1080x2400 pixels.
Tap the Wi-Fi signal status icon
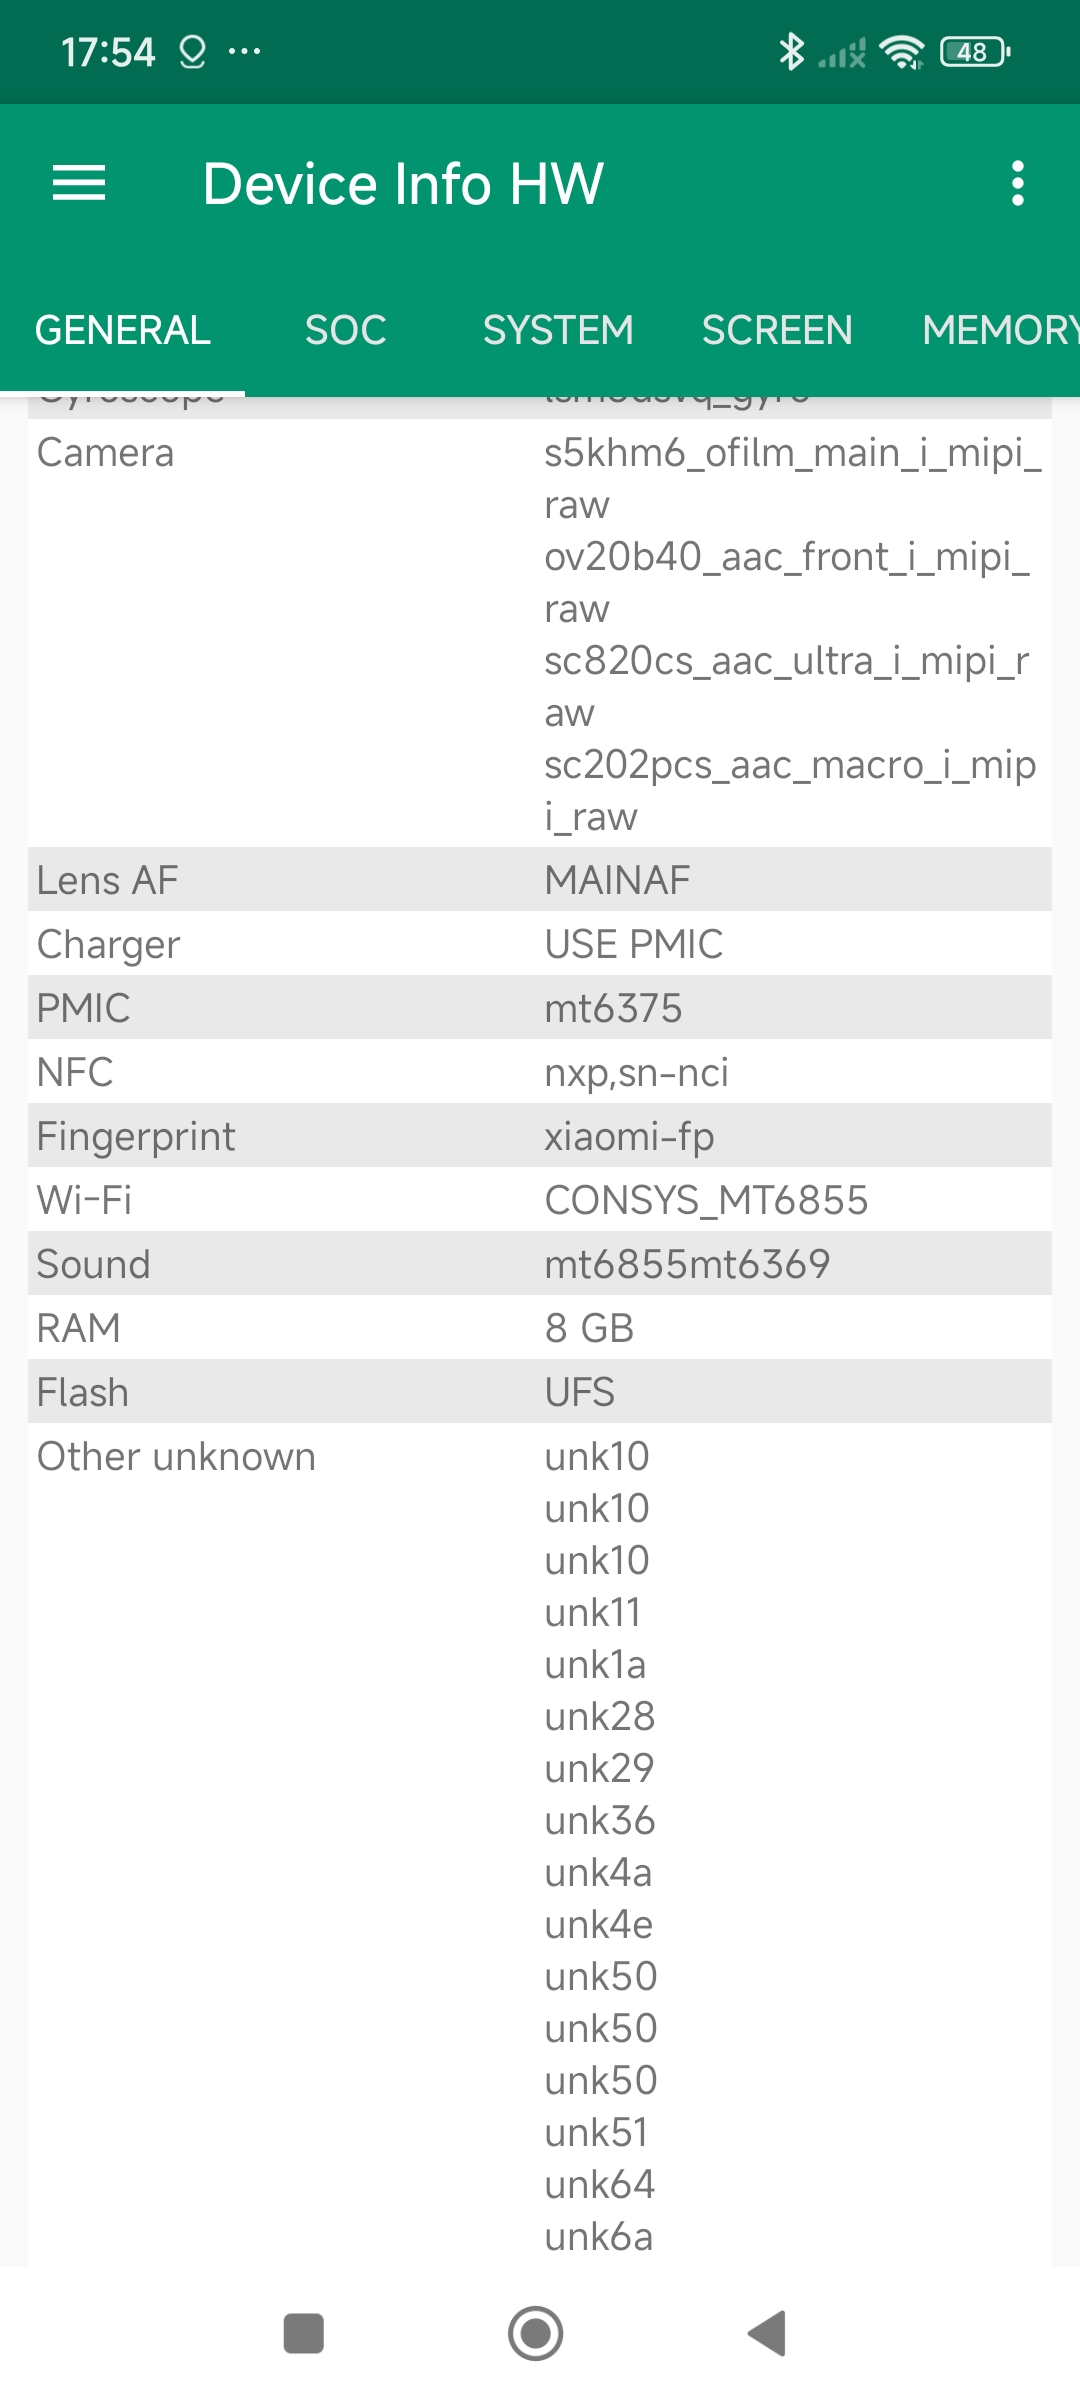[x=902, y=52]
